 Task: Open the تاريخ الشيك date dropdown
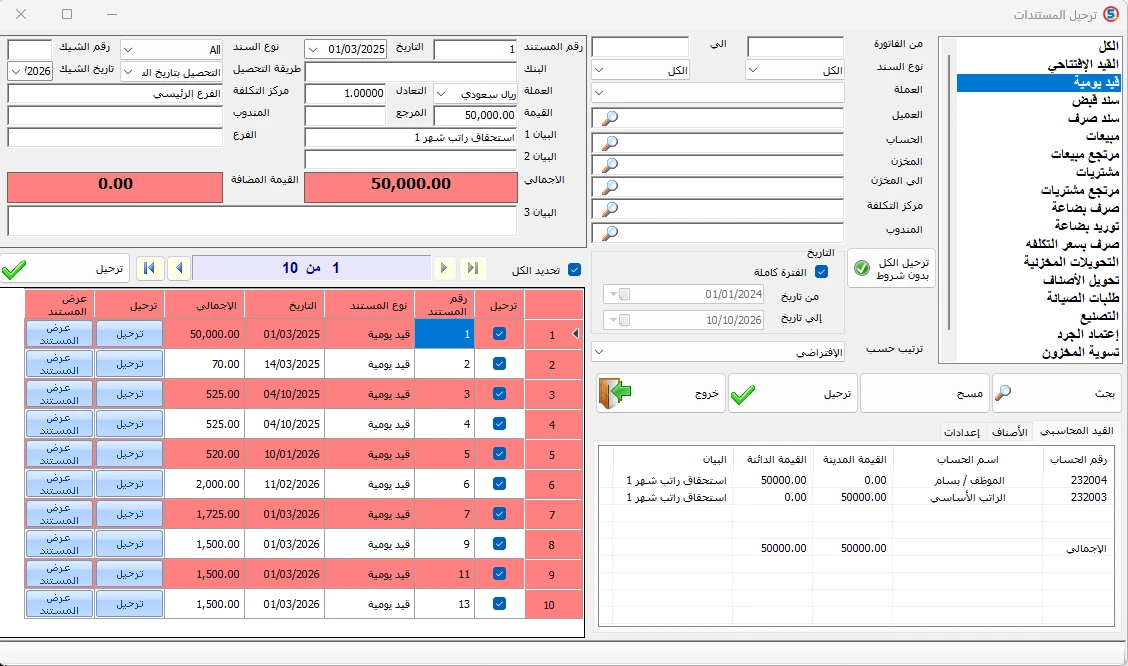click(16, 71)
